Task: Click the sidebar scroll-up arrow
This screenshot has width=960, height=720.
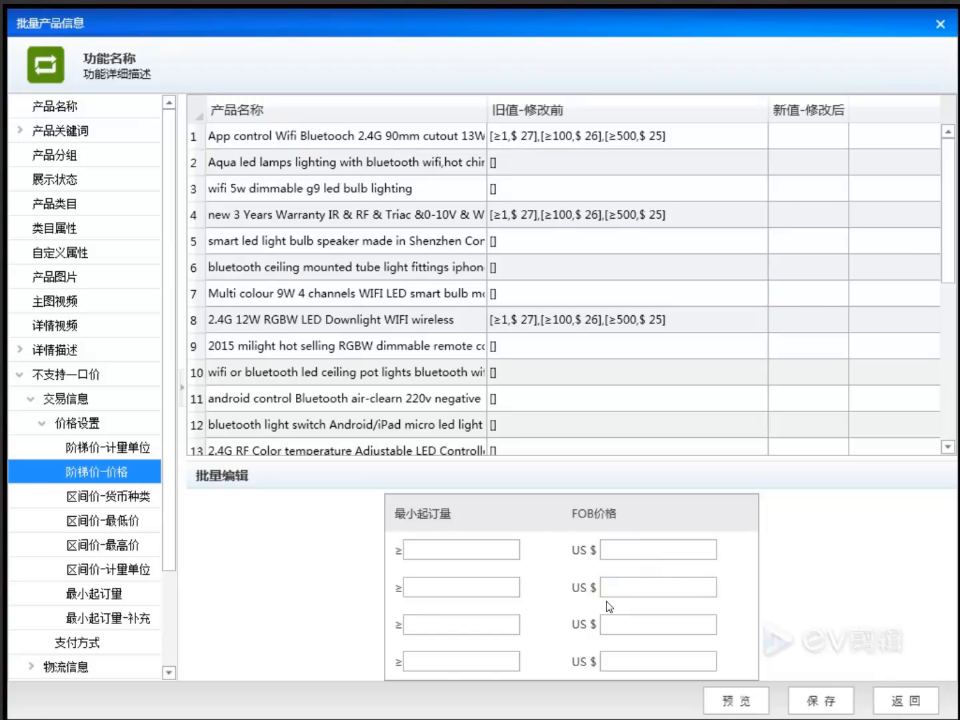Action: pos(169,102)
